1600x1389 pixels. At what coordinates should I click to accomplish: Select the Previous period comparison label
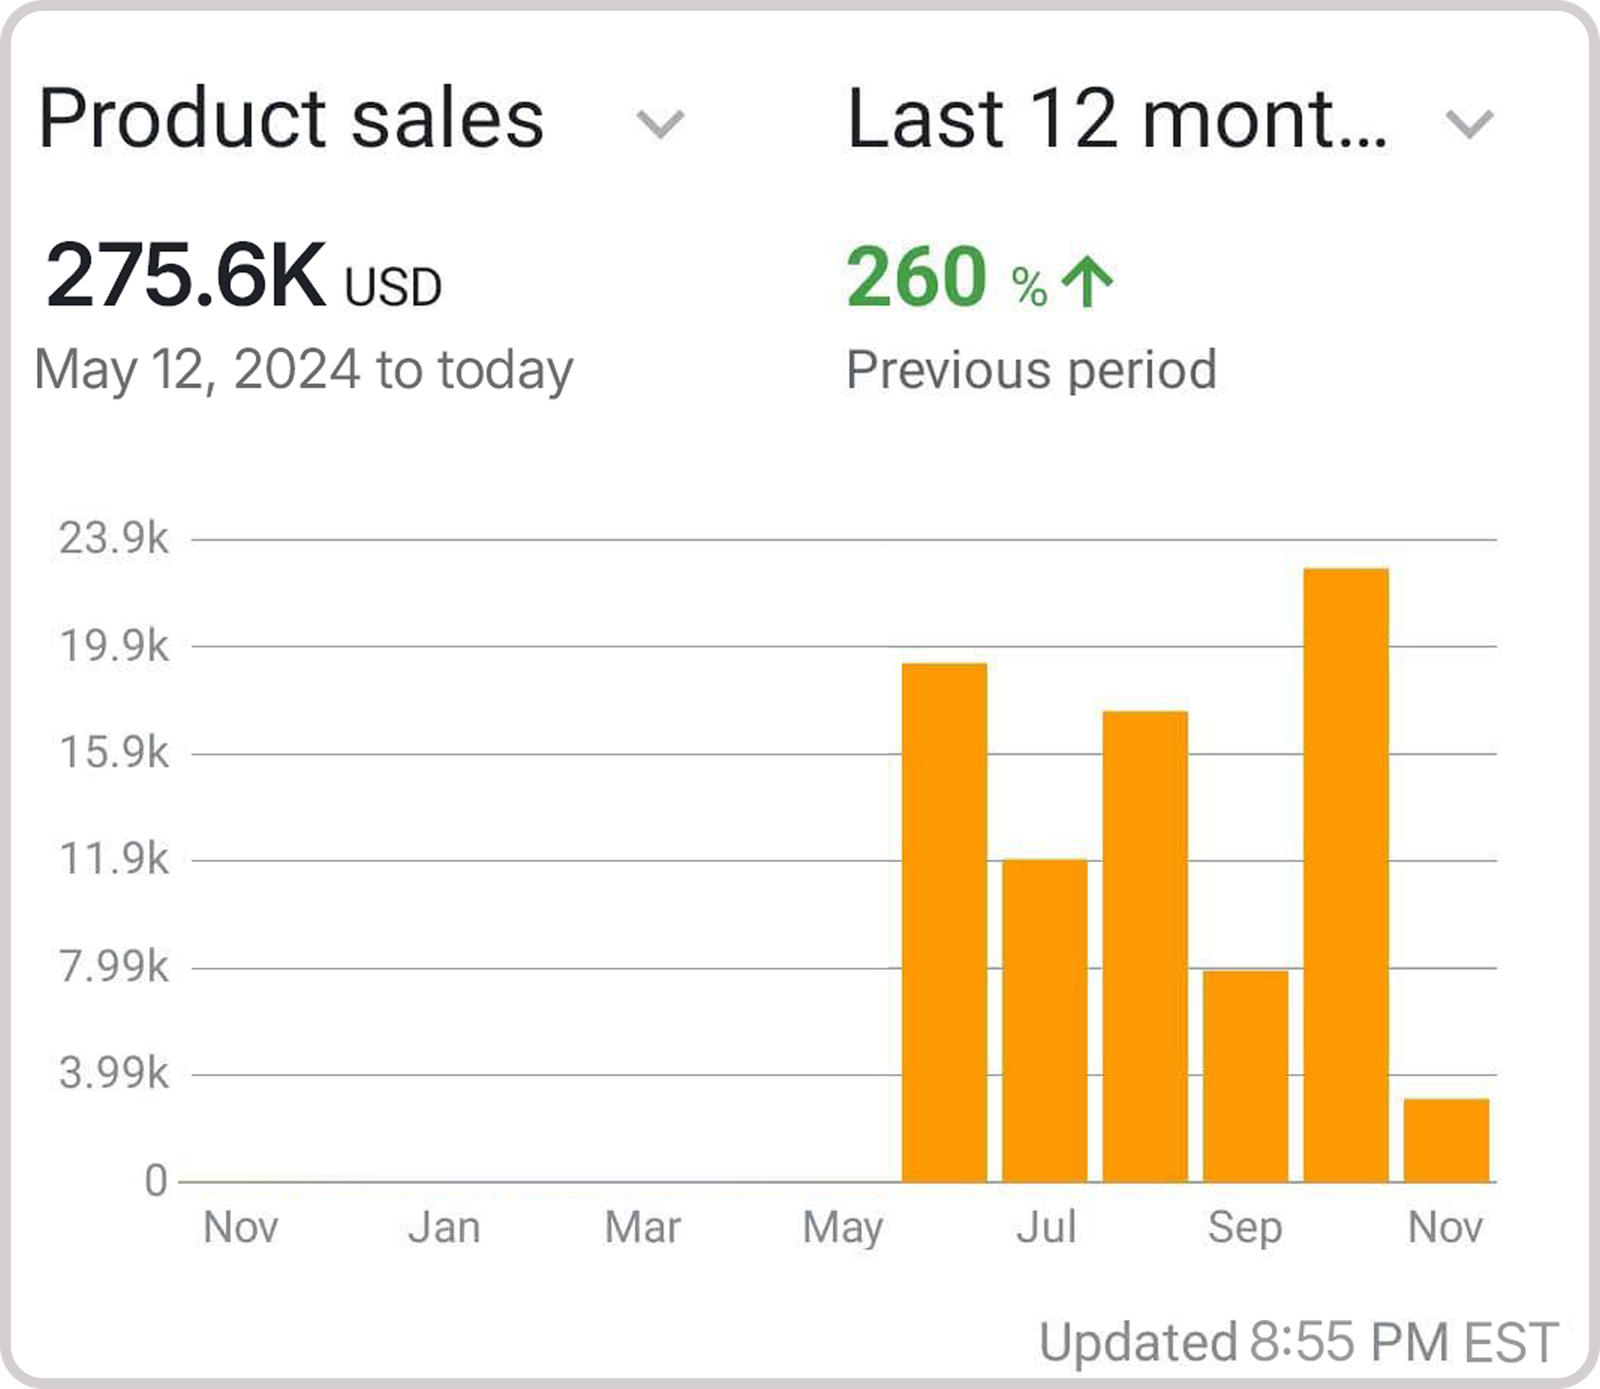coord(1031,370)
